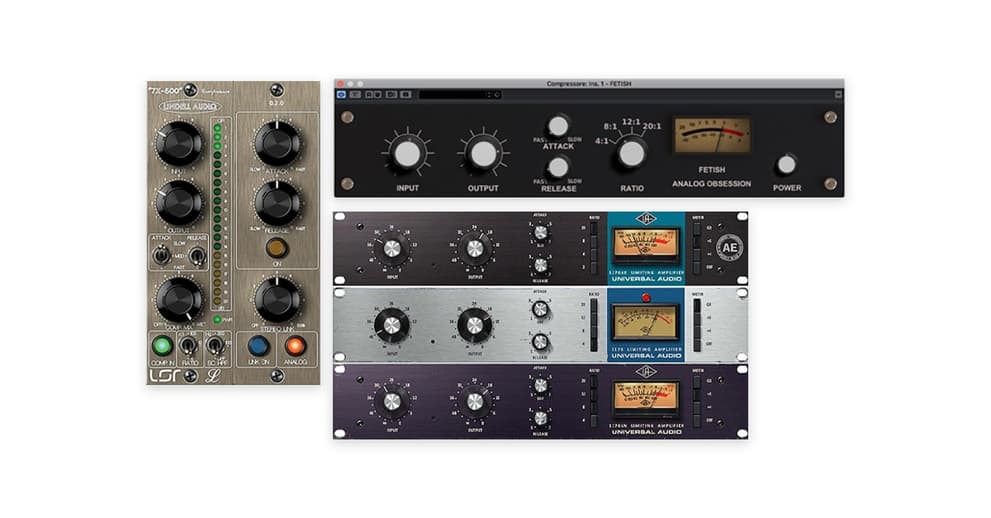Click the OUTPUT knob on Lindell 7X-500
The image size is (991, 518).
pos(179,202)
